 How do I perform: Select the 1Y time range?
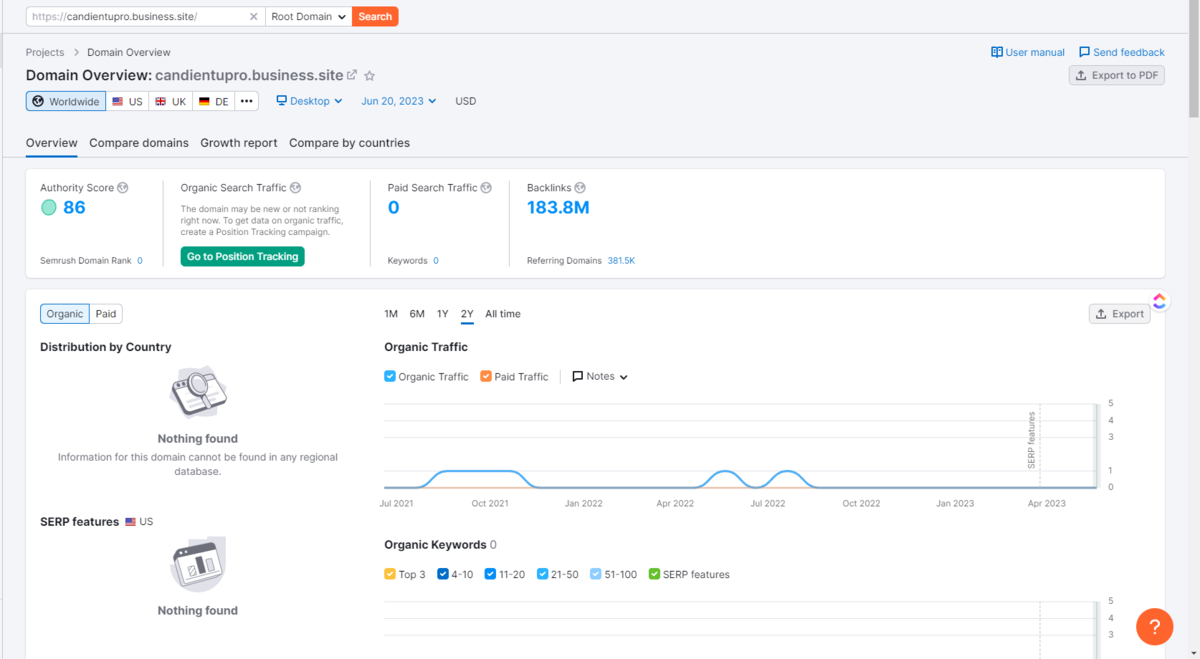click(x=443, y=314)
